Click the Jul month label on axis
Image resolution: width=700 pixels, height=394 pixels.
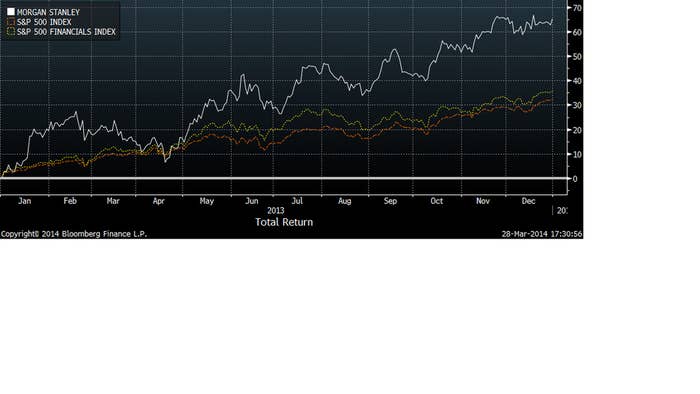[297, 201]
